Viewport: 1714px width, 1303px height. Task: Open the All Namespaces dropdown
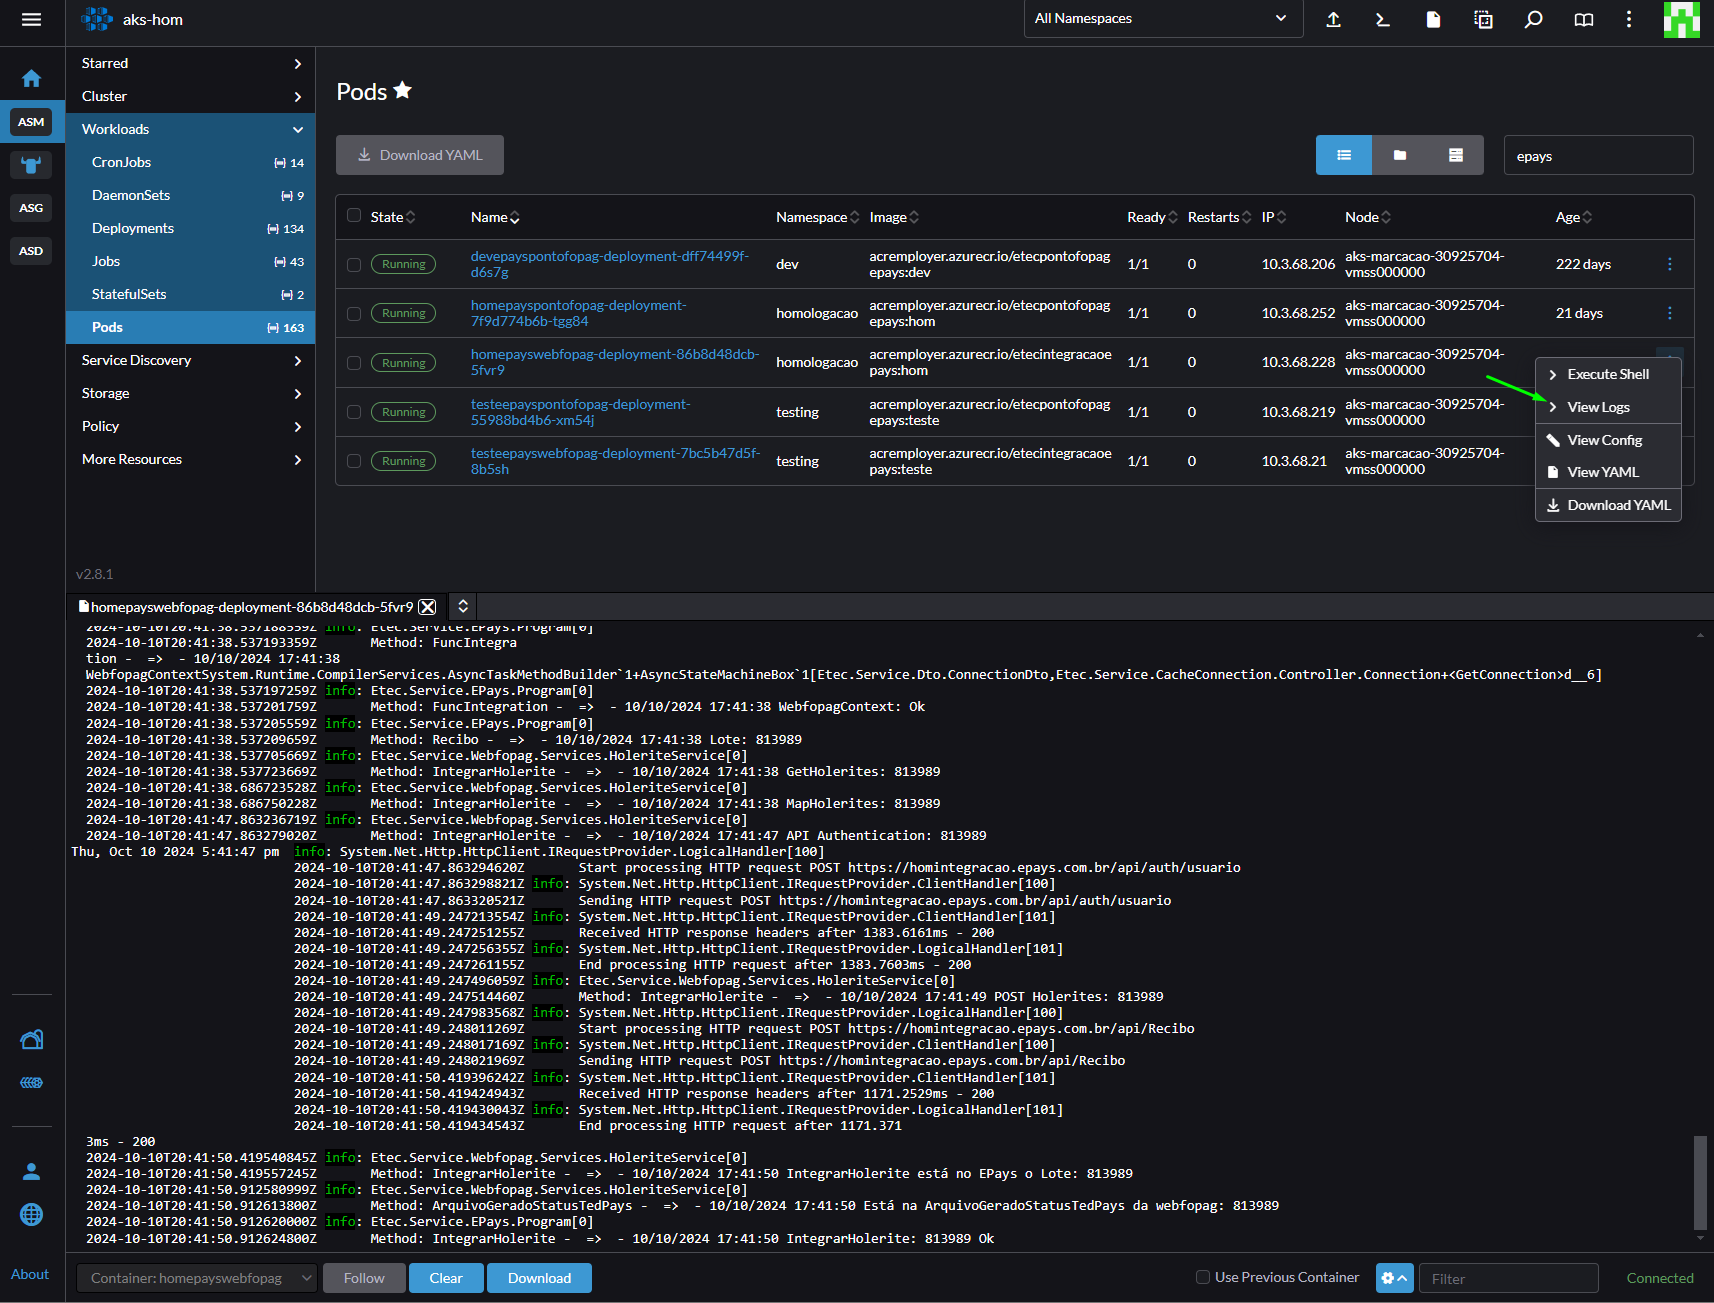(x=1163, y=19)
